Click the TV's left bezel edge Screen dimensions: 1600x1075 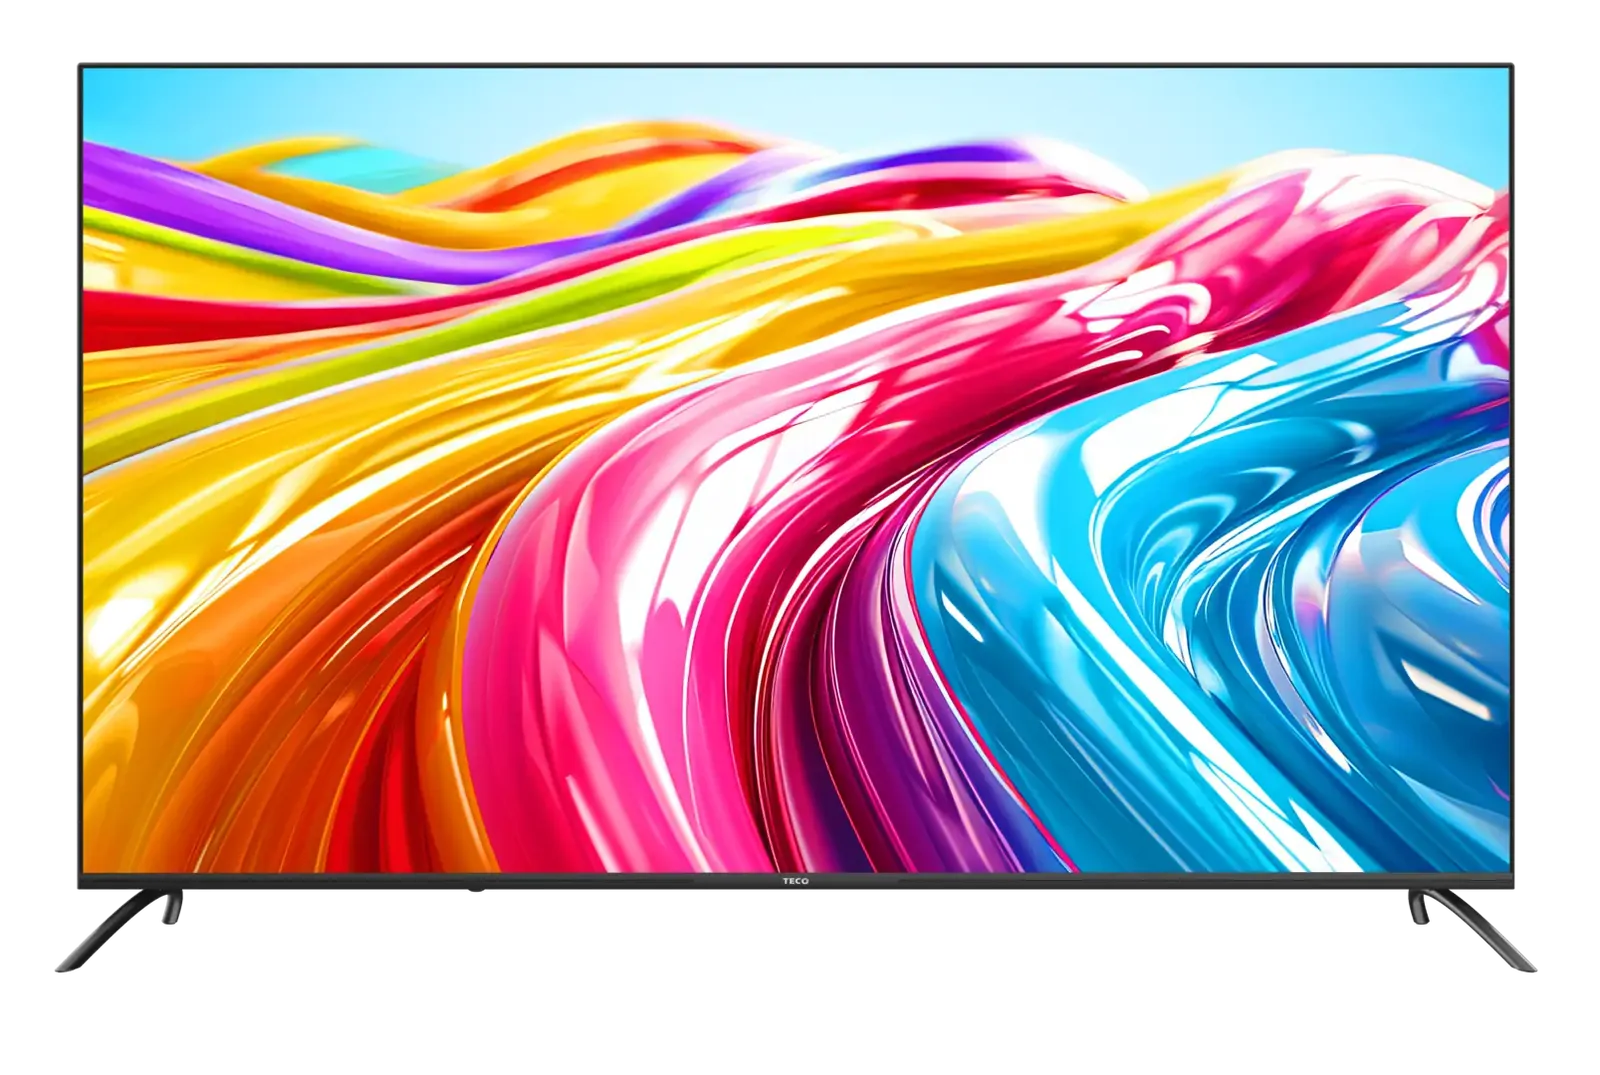[x=81, y=470]
